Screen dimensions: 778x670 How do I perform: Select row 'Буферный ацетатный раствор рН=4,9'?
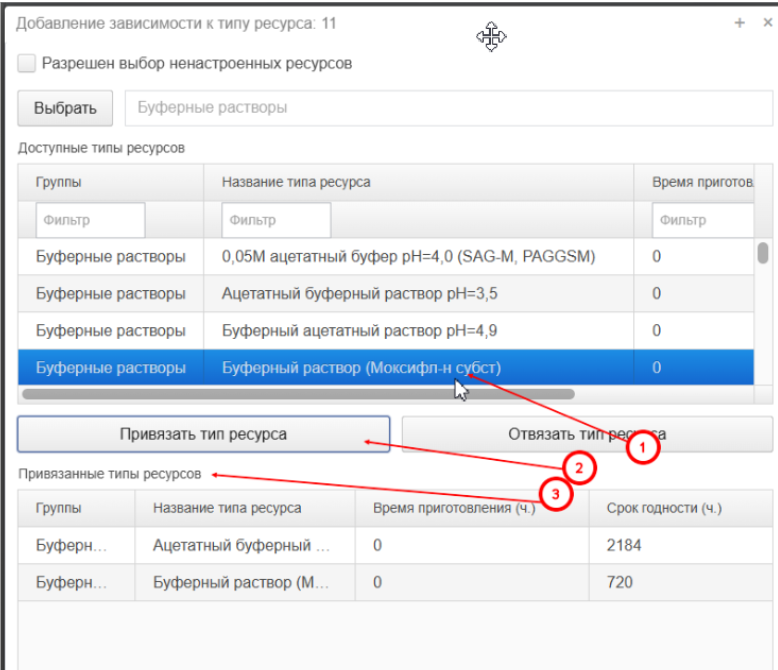(386, 331)
